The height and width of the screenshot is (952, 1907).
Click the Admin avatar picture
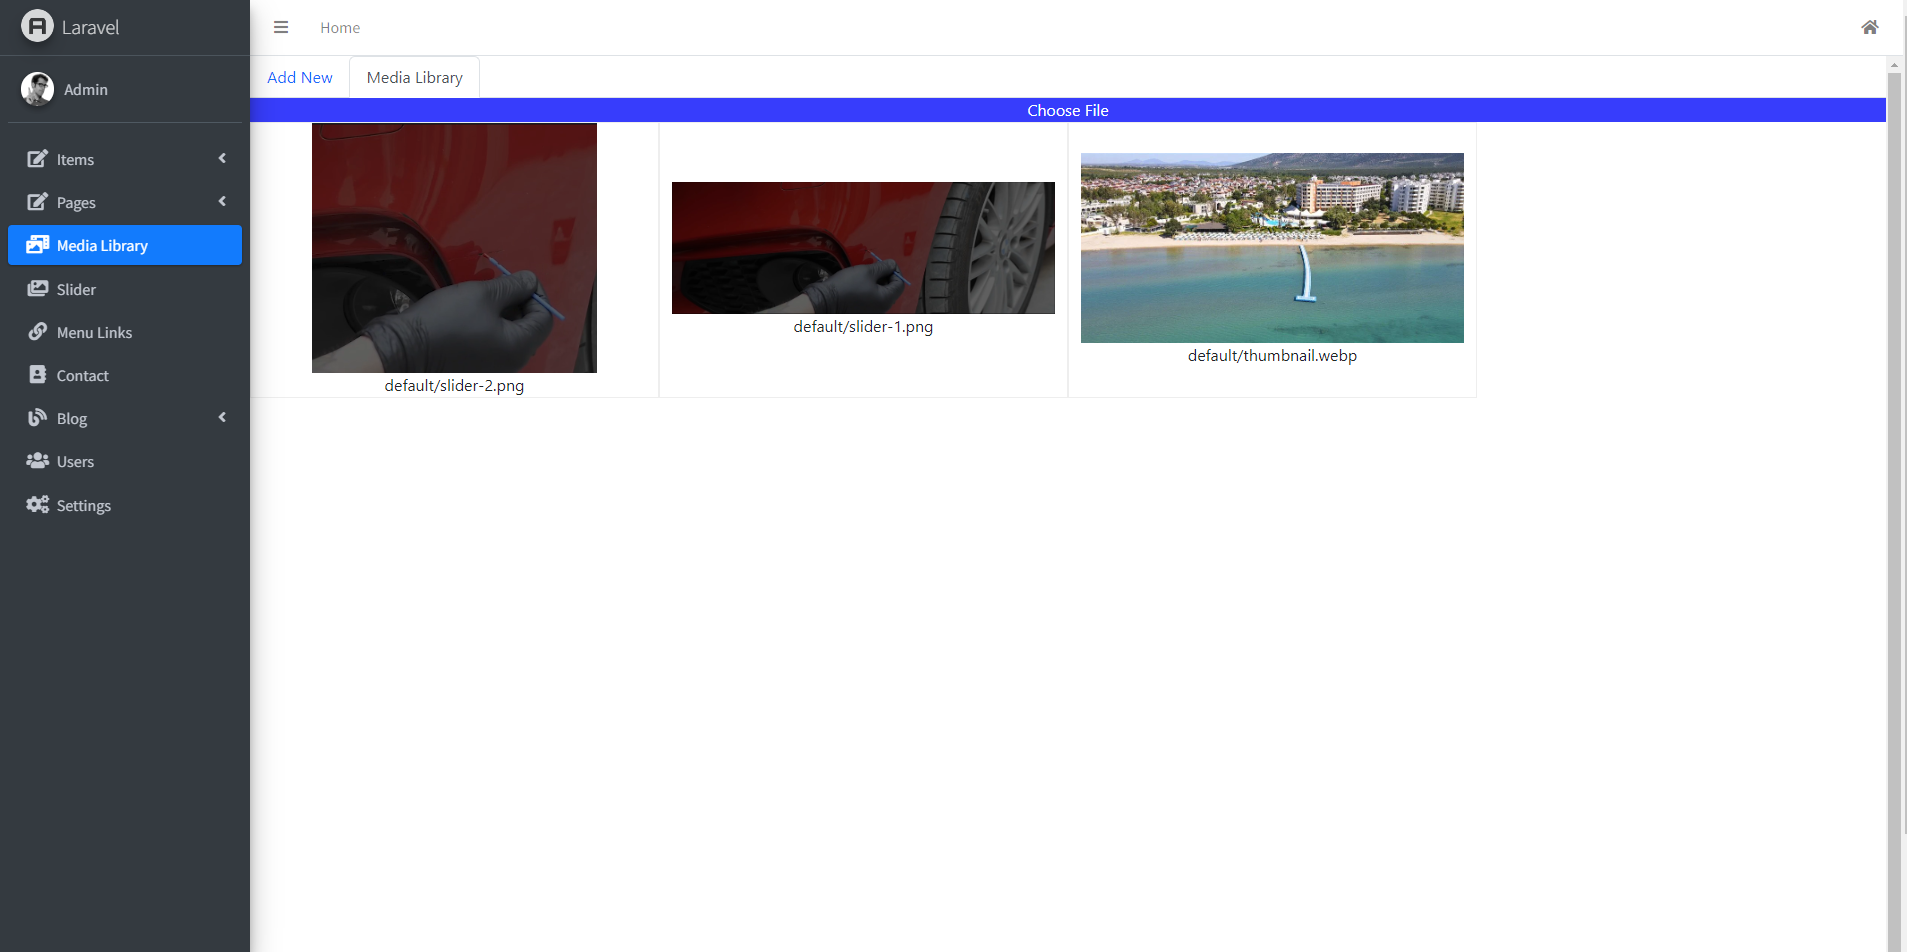(37, 89)
